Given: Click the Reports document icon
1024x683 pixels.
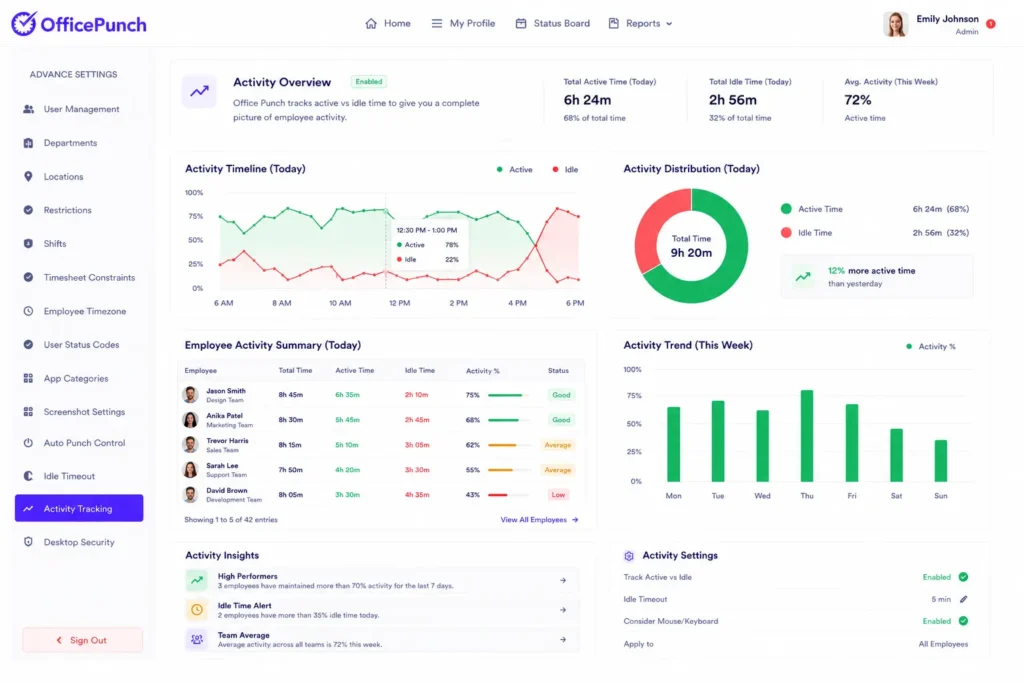Looking at the screenshot, I should pyautogui.click(x=613, y=24).
